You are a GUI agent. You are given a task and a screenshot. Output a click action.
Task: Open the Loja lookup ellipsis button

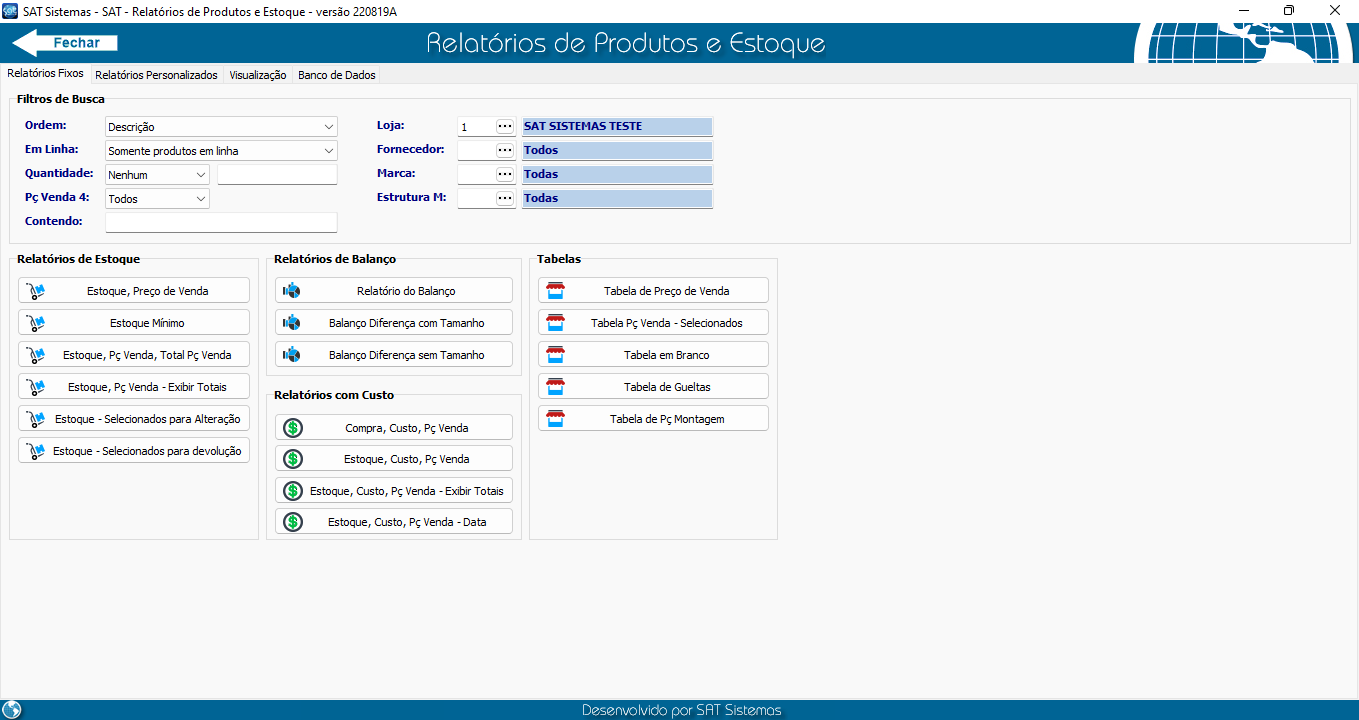click(505, 127)
